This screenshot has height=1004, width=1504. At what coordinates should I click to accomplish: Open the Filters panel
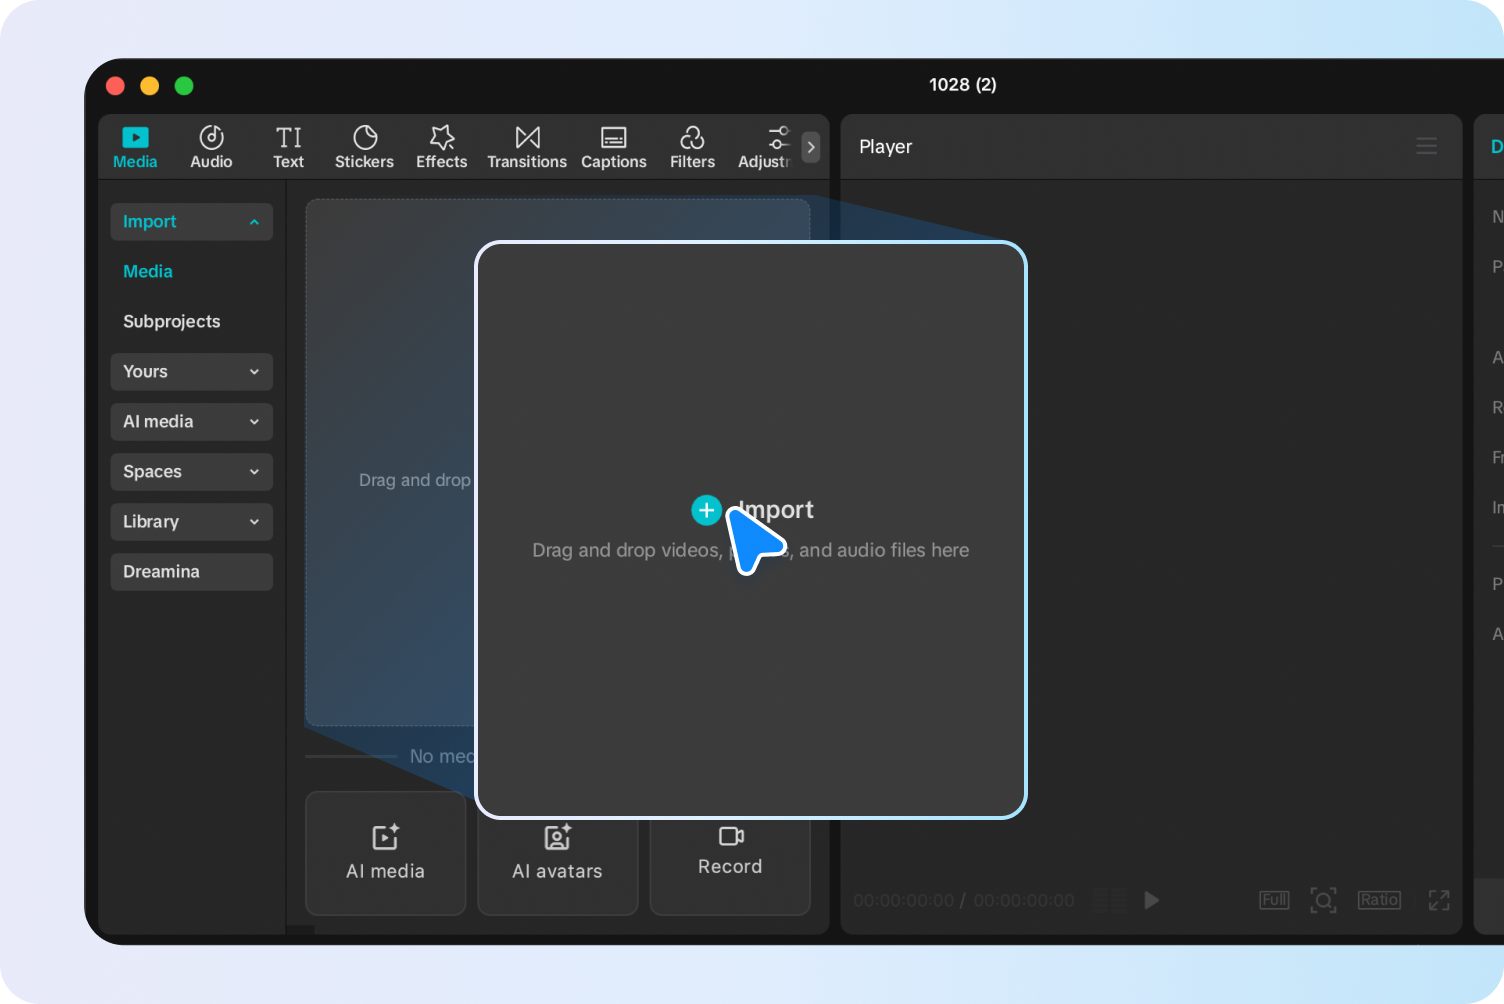tap(692, 146)
